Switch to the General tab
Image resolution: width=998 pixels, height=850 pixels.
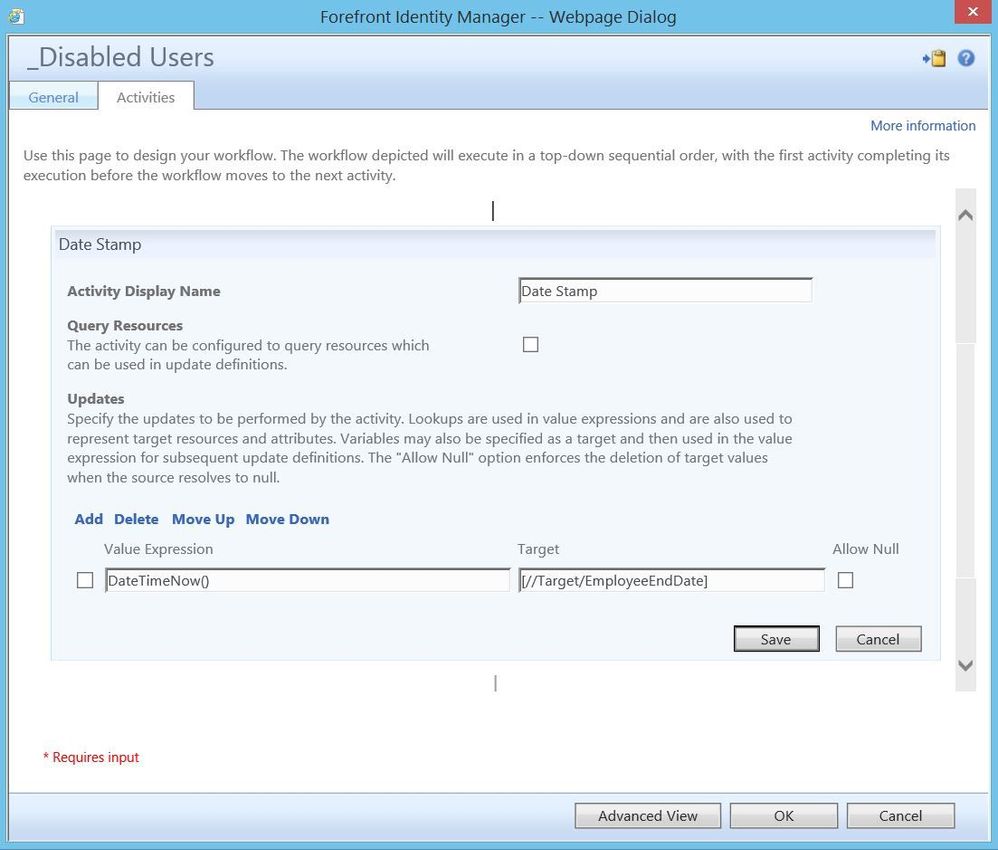53,97
